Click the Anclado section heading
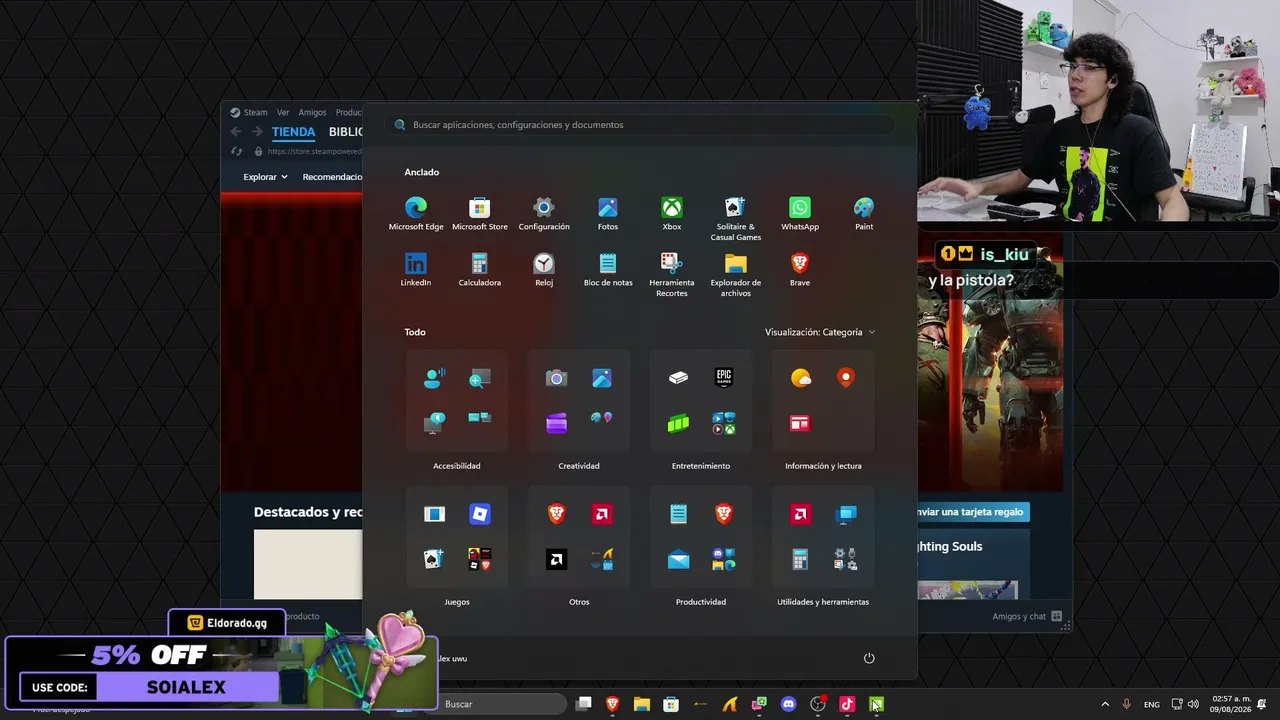1280x720 pixels. coord(422,172)
